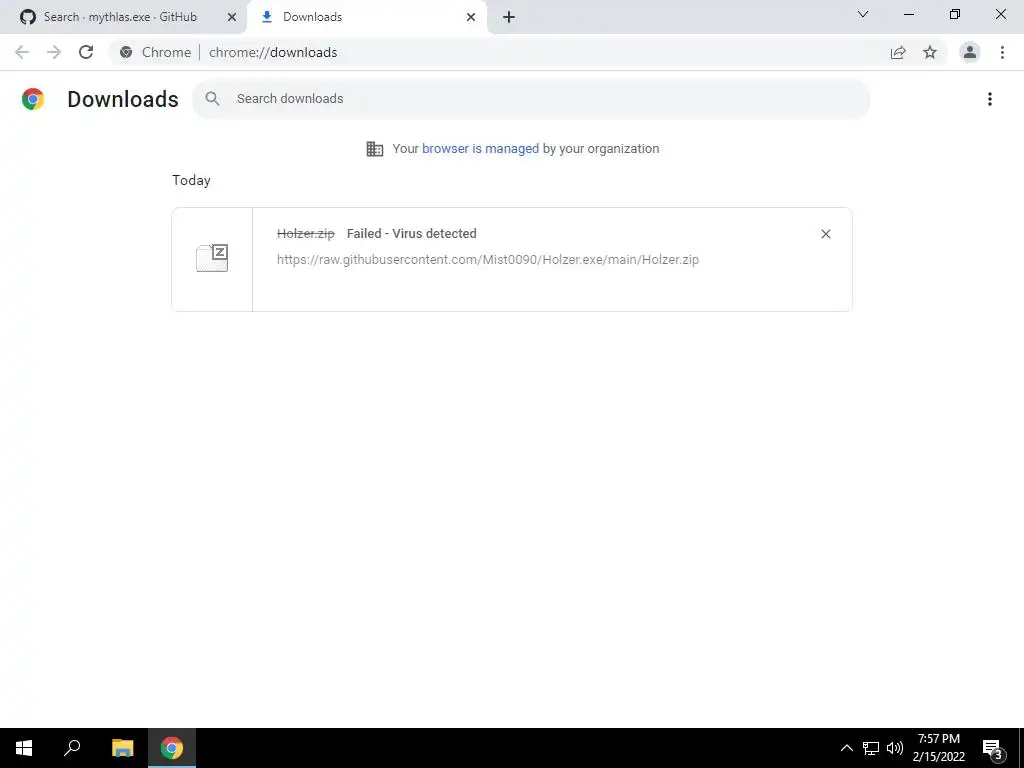
Task: Open the Windows Start menu
Action: tap(24, 748)
